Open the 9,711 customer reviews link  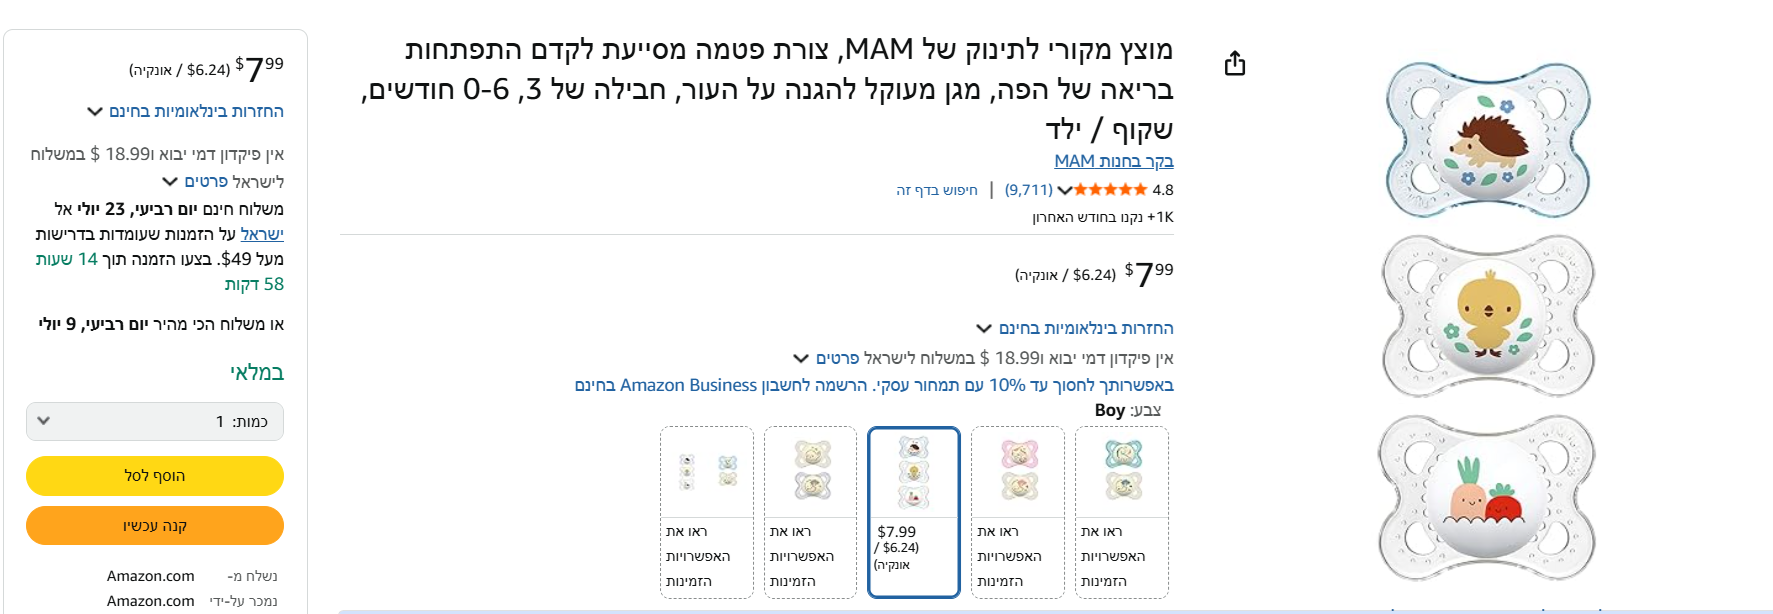(1028, 190)
